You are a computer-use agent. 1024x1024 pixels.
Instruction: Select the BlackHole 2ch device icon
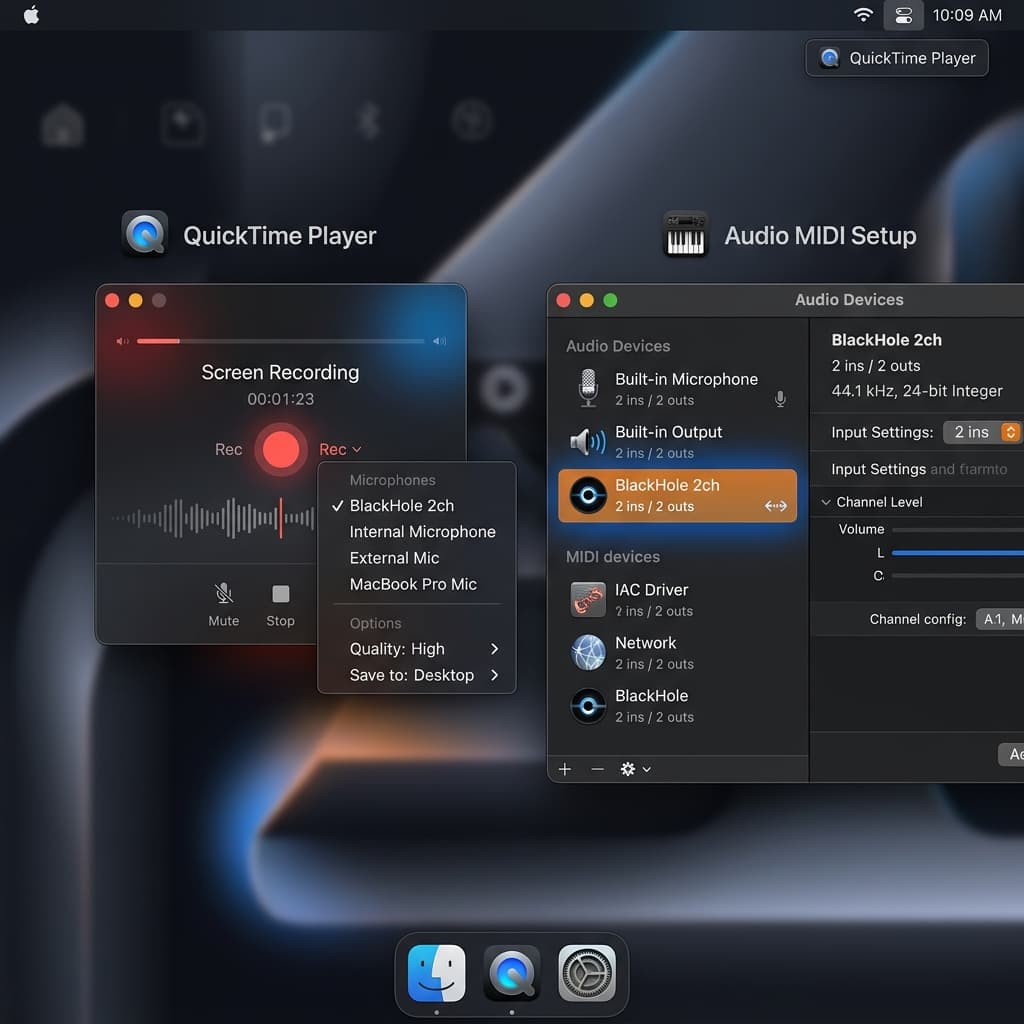pyautogui.click(x=588, y=496)
